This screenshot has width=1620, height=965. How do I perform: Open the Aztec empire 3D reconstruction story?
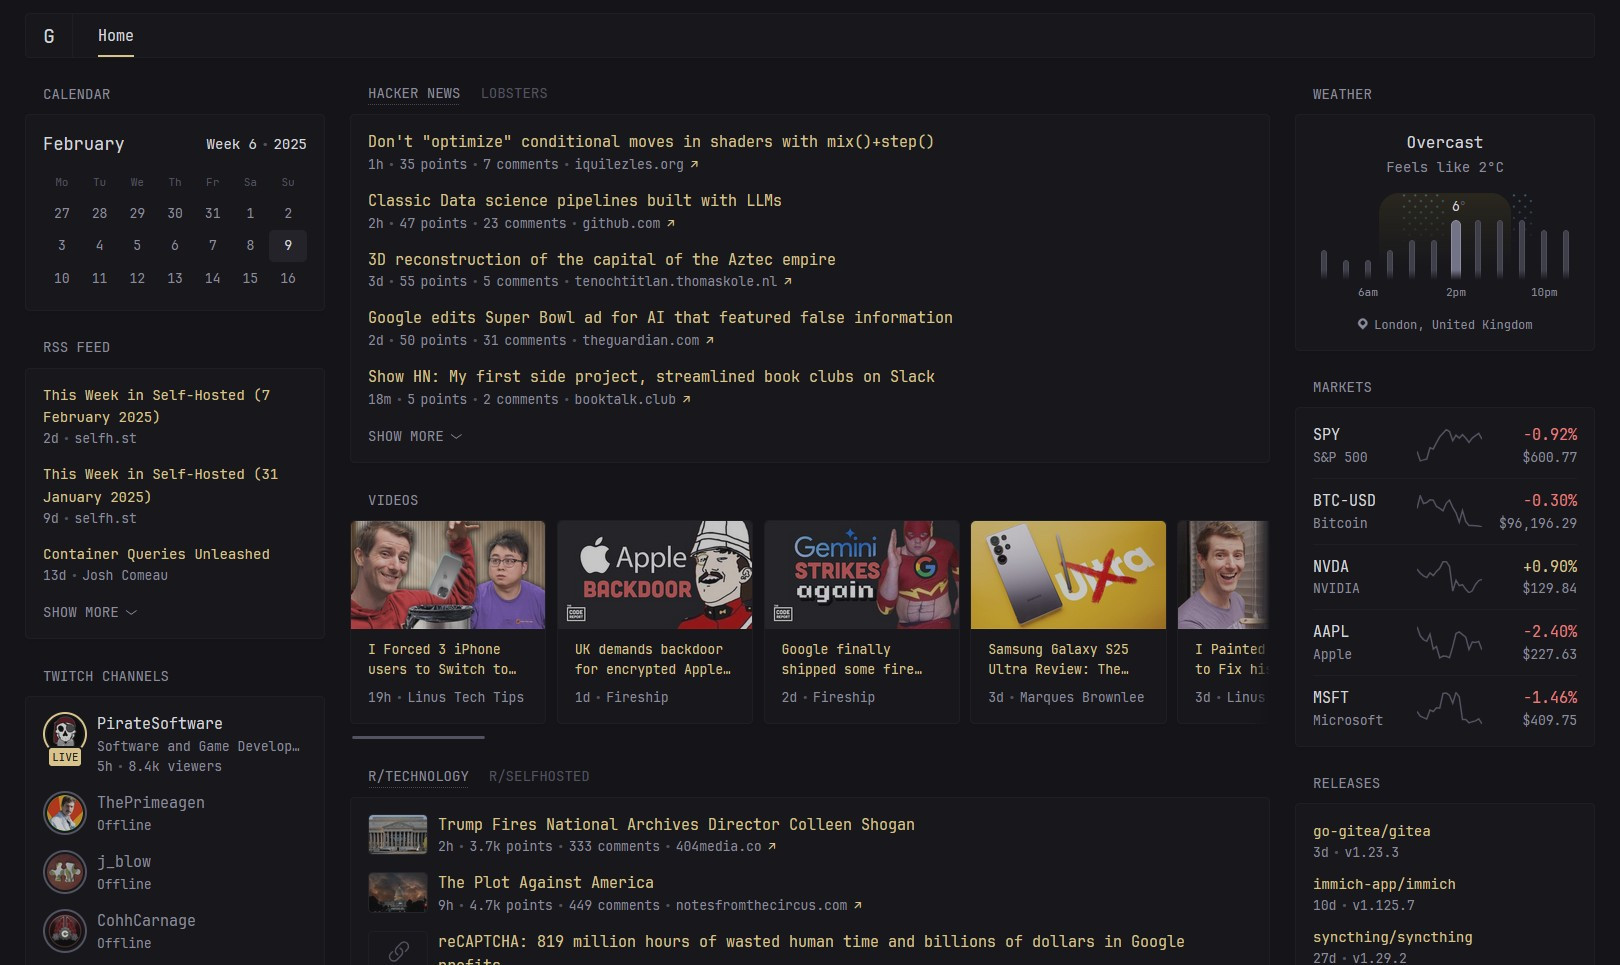point(602,259)
